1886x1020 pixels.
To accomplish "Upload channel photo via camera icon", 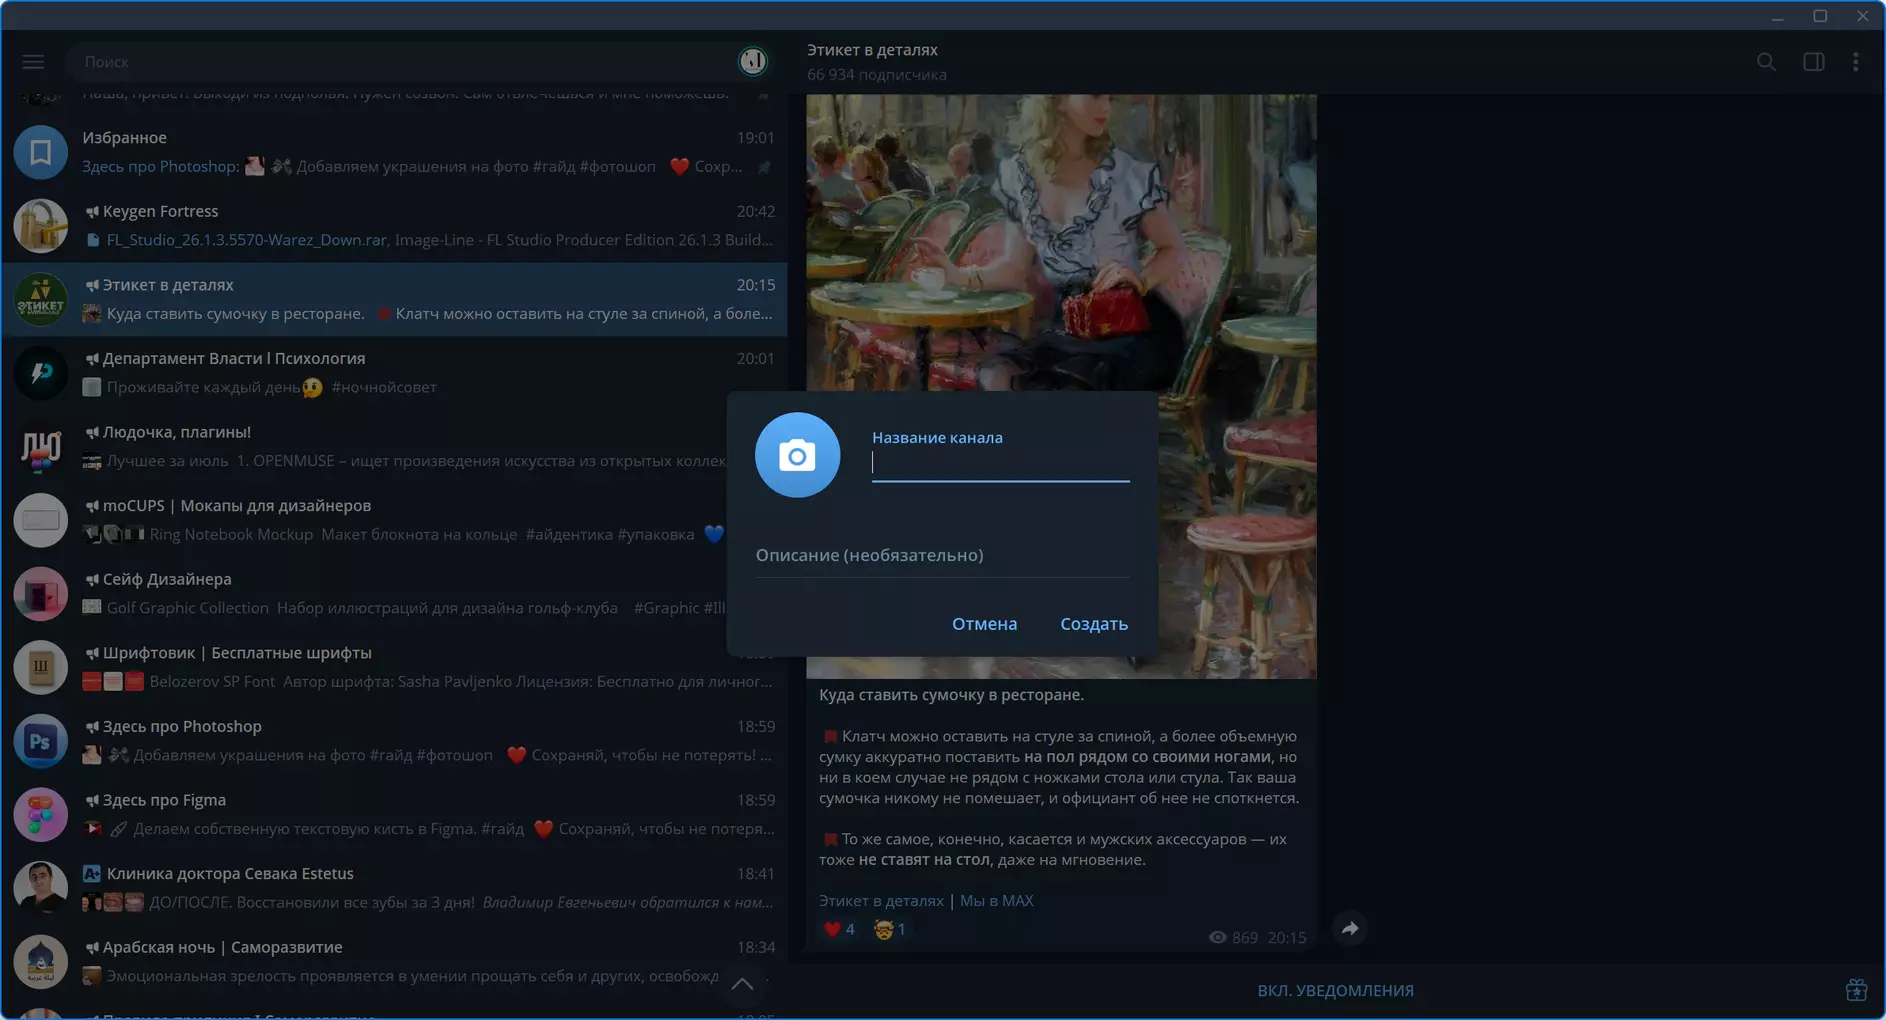I will pos(797,455).
